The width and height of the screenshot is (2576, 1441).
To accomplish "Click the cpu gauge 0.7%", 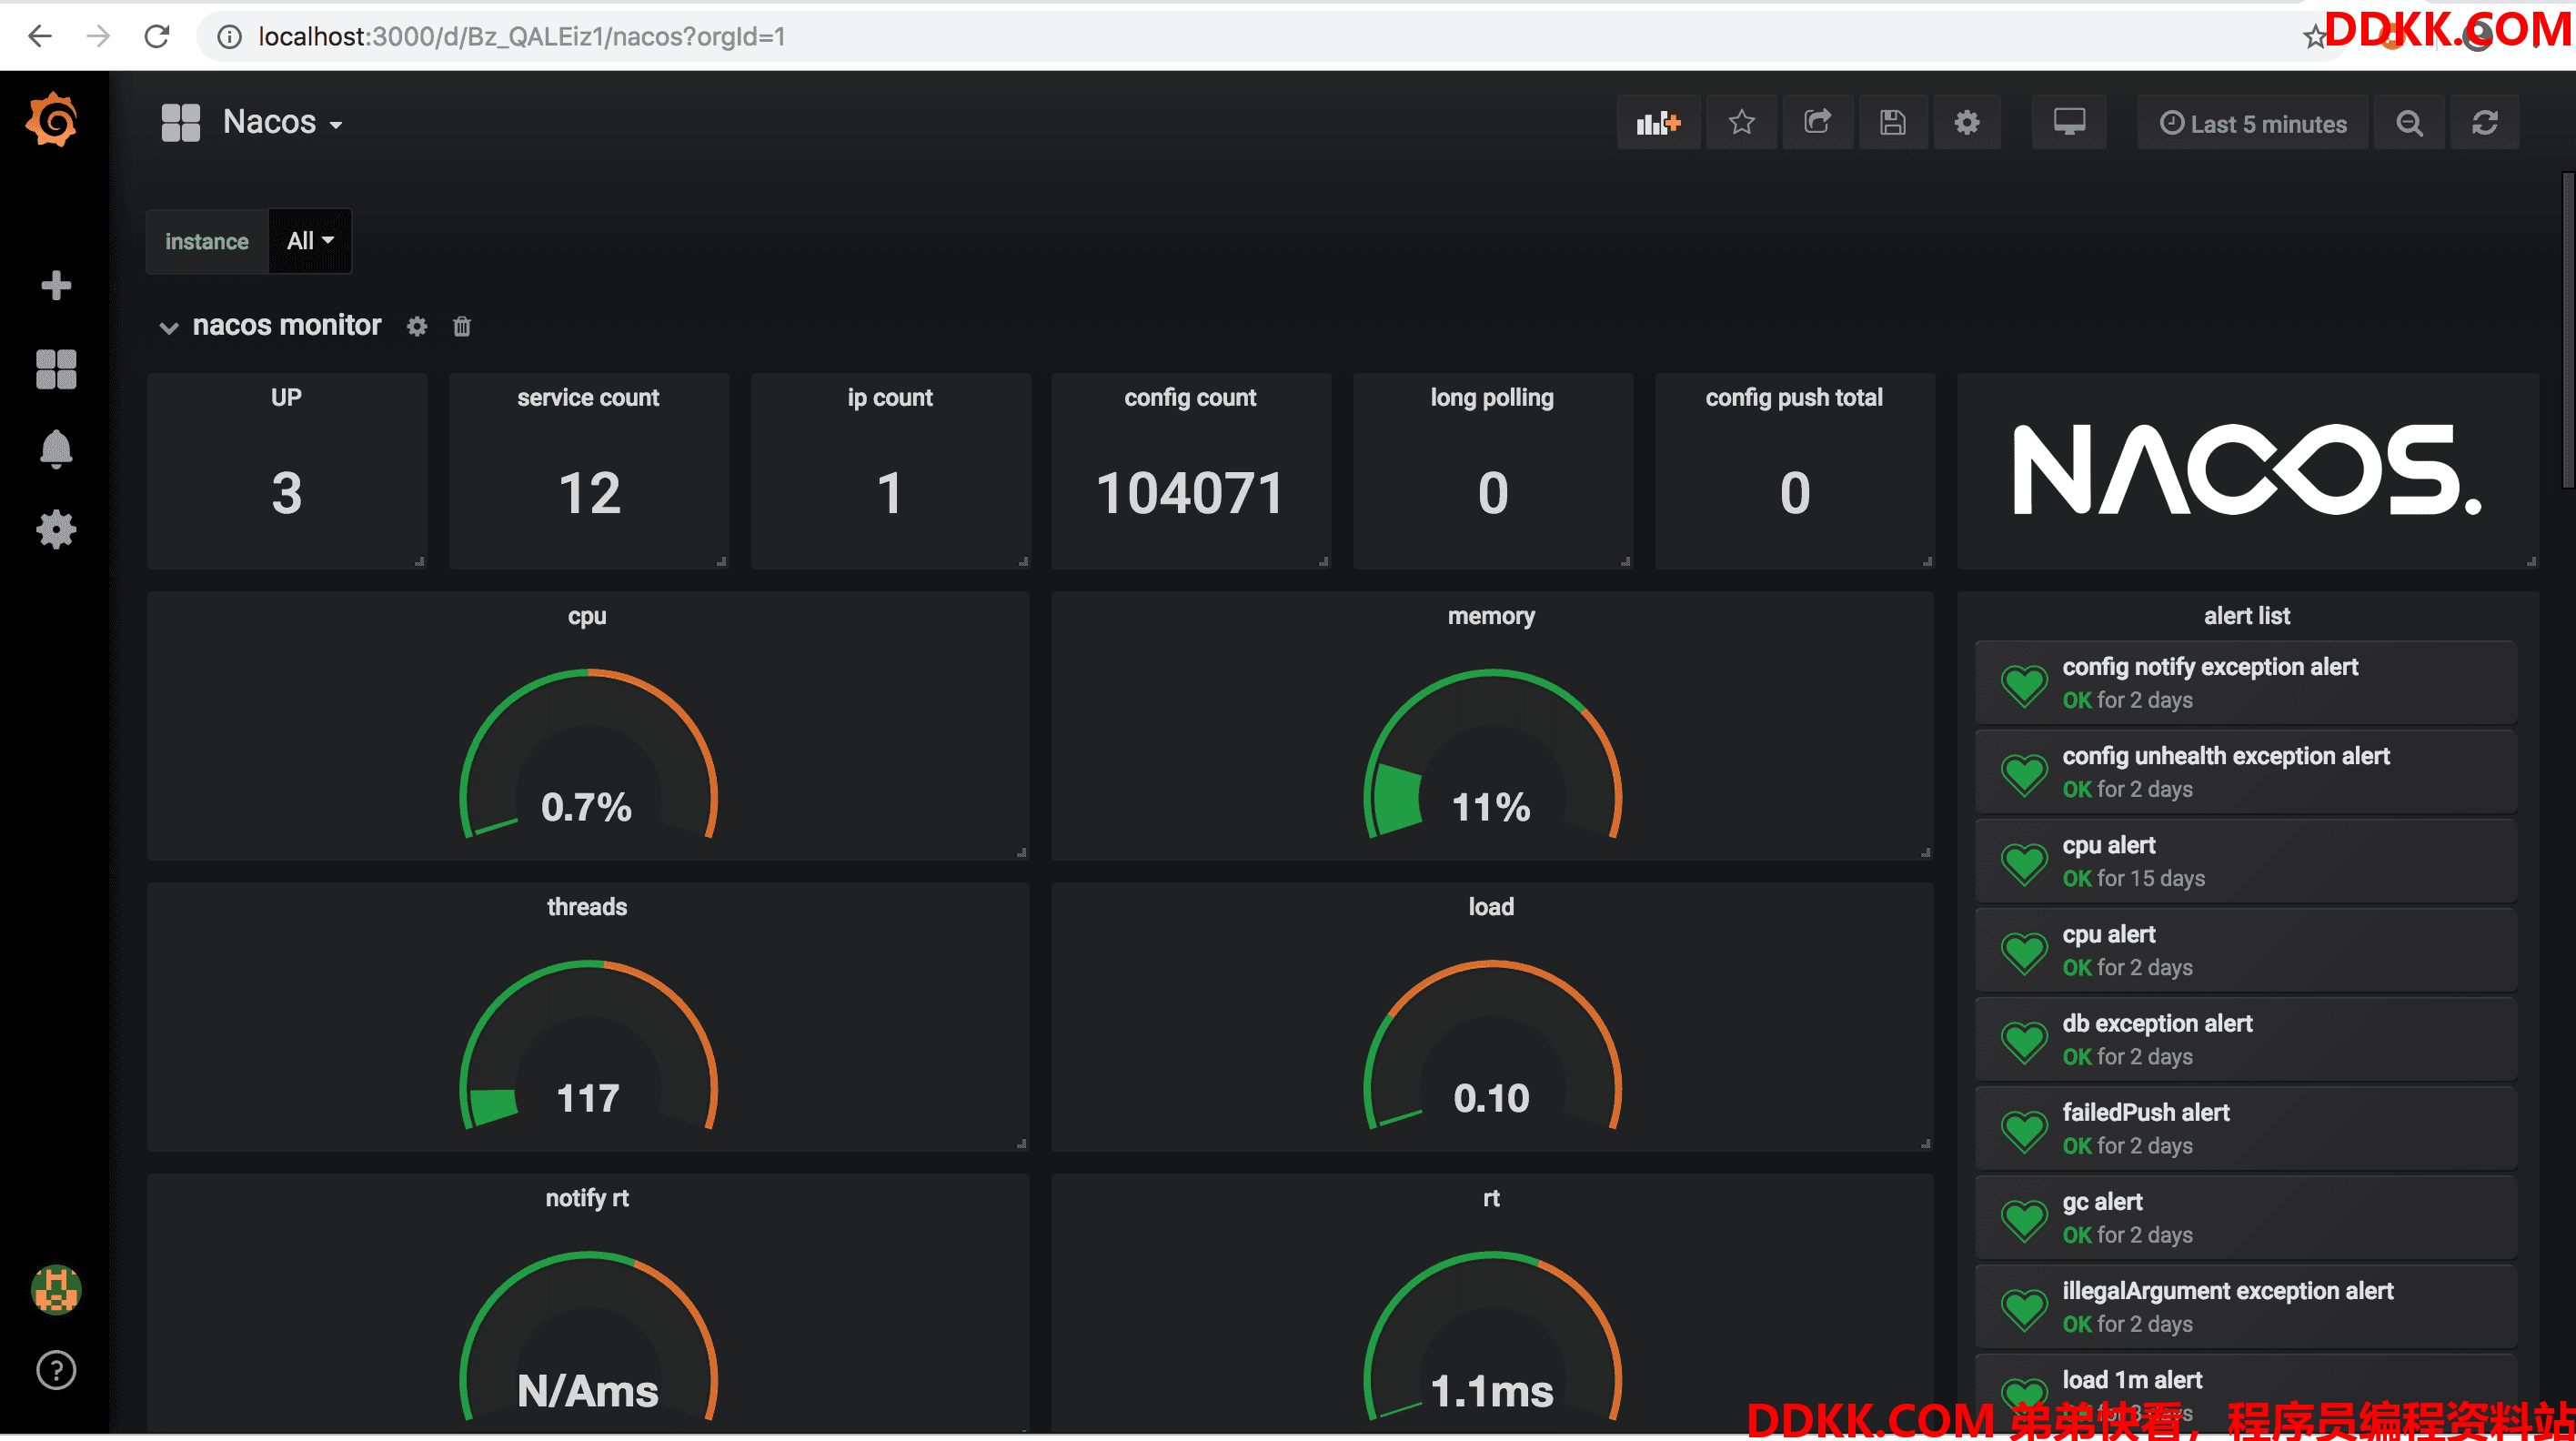I will coord(587,755).
